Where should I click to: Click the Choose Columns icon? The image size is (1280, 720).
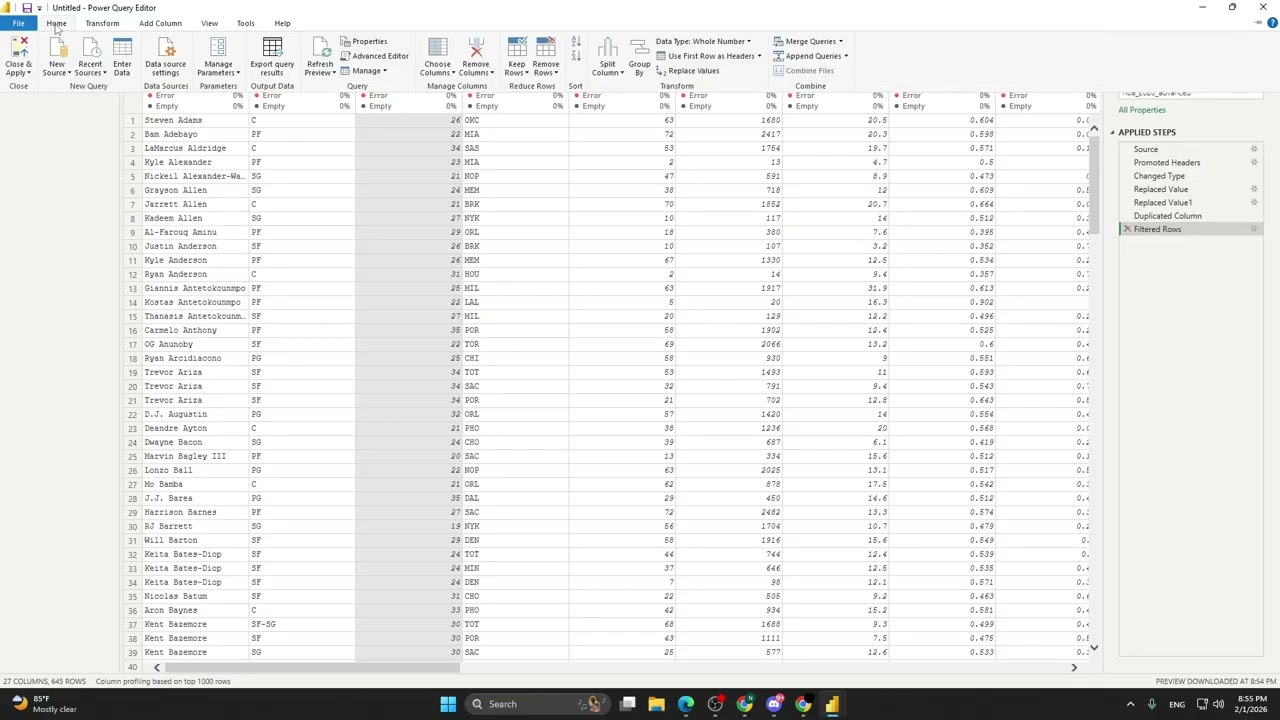(437, 49)
